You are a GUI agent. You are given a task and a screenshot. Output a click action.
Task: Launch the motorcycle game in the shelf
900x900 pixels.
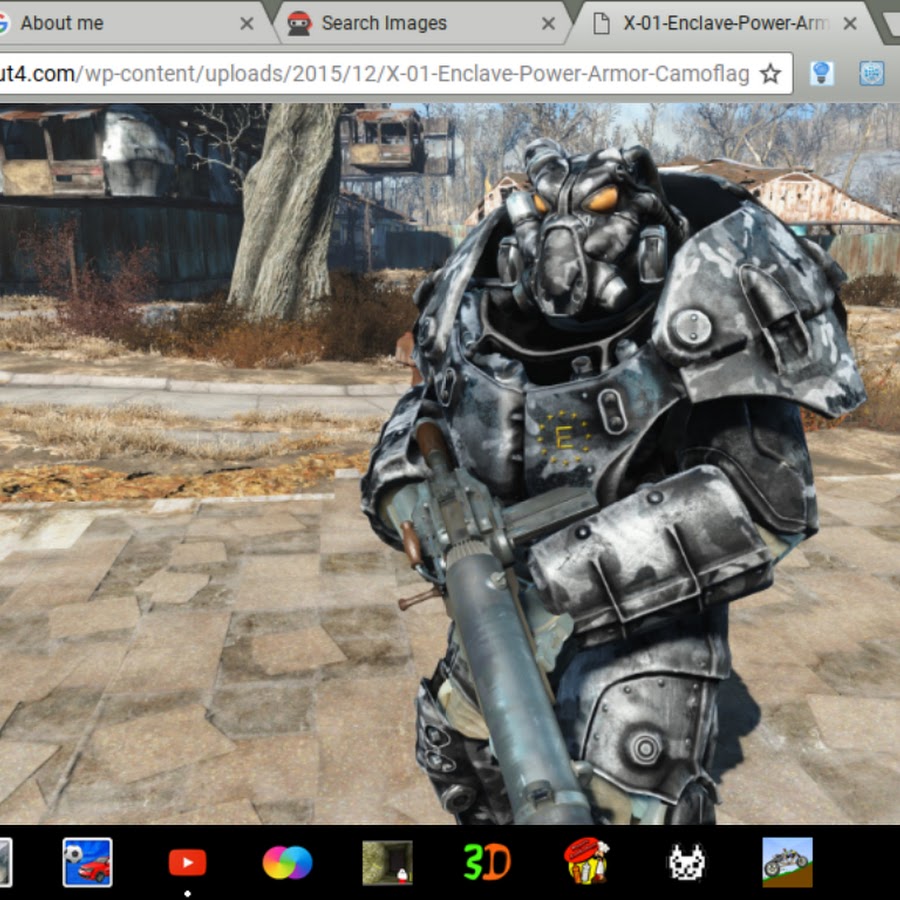point(787,862)
